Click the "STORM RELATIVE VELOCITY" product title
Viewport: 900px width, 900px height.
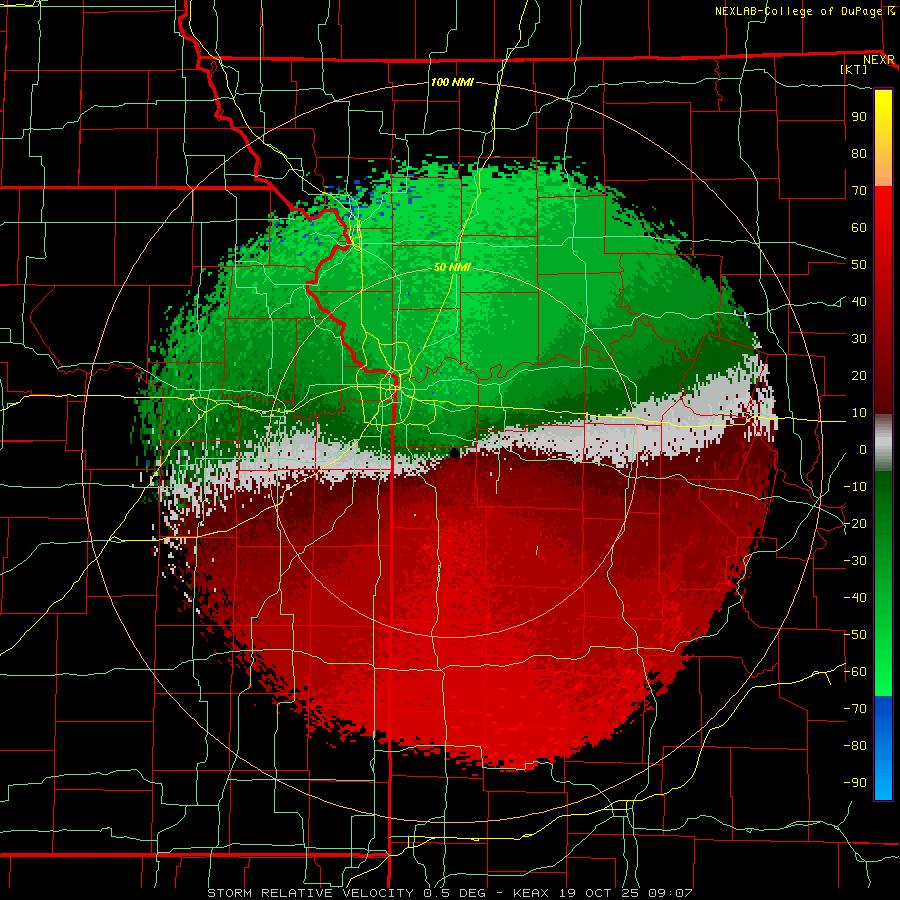coord(310,893)
